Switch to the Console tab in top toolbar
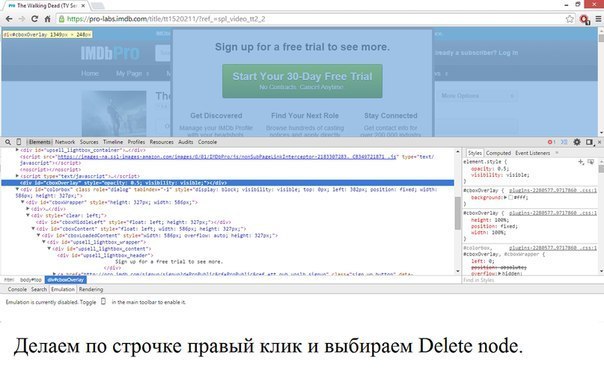The height and width of the screenshot is (385, 604). click(x=207, y=142)
